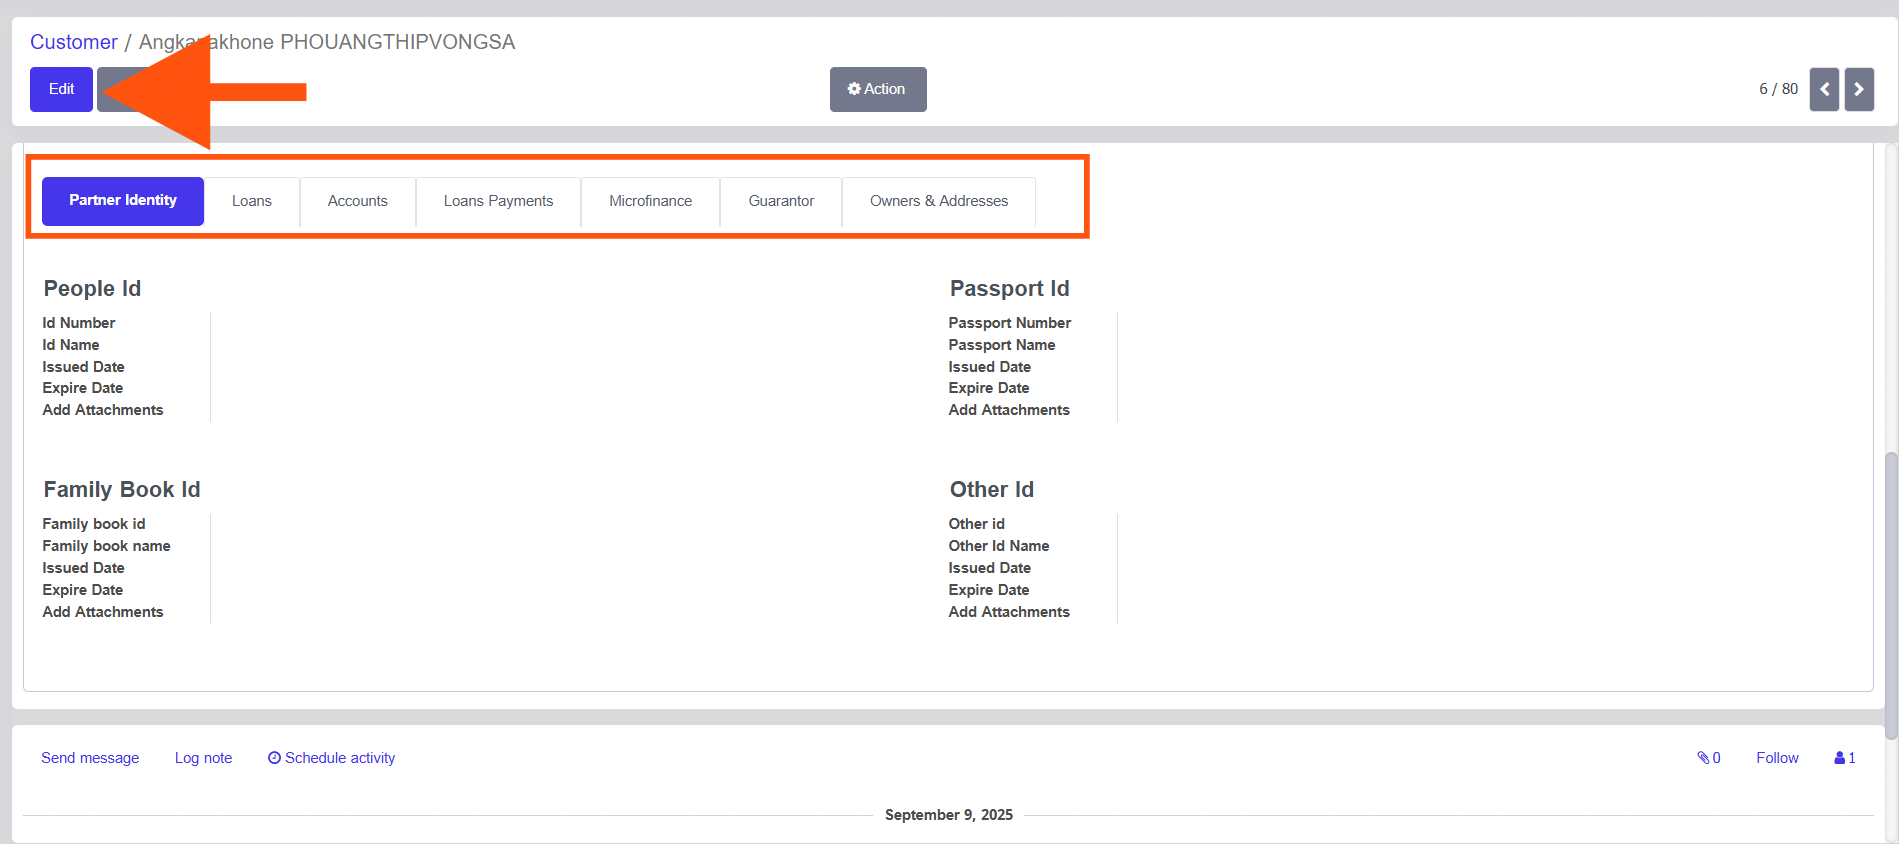This screenshot has width=1899, height=844.
Task: Open the Accounts tab
Action: 357,201
